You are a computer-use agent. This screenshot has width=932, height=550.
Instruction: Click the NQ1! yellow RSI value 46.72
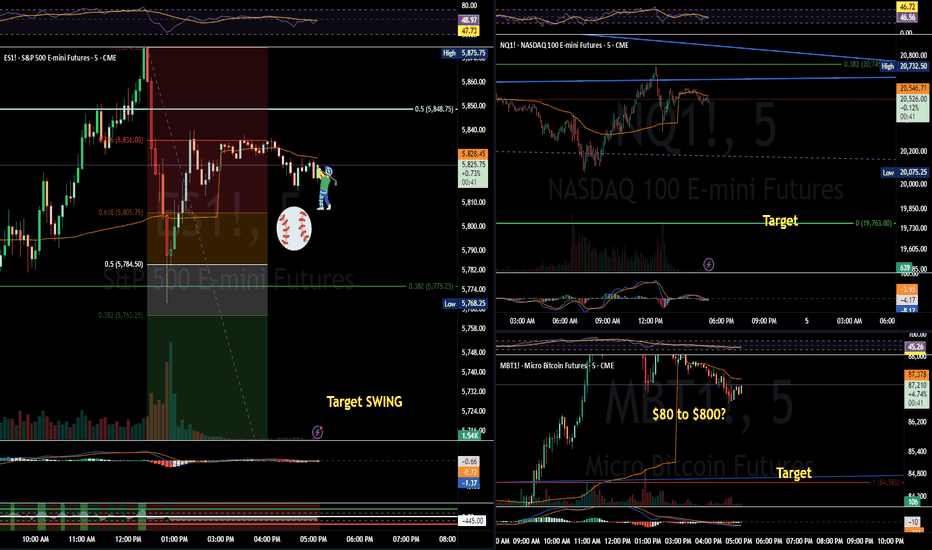[x=907, y=7]
